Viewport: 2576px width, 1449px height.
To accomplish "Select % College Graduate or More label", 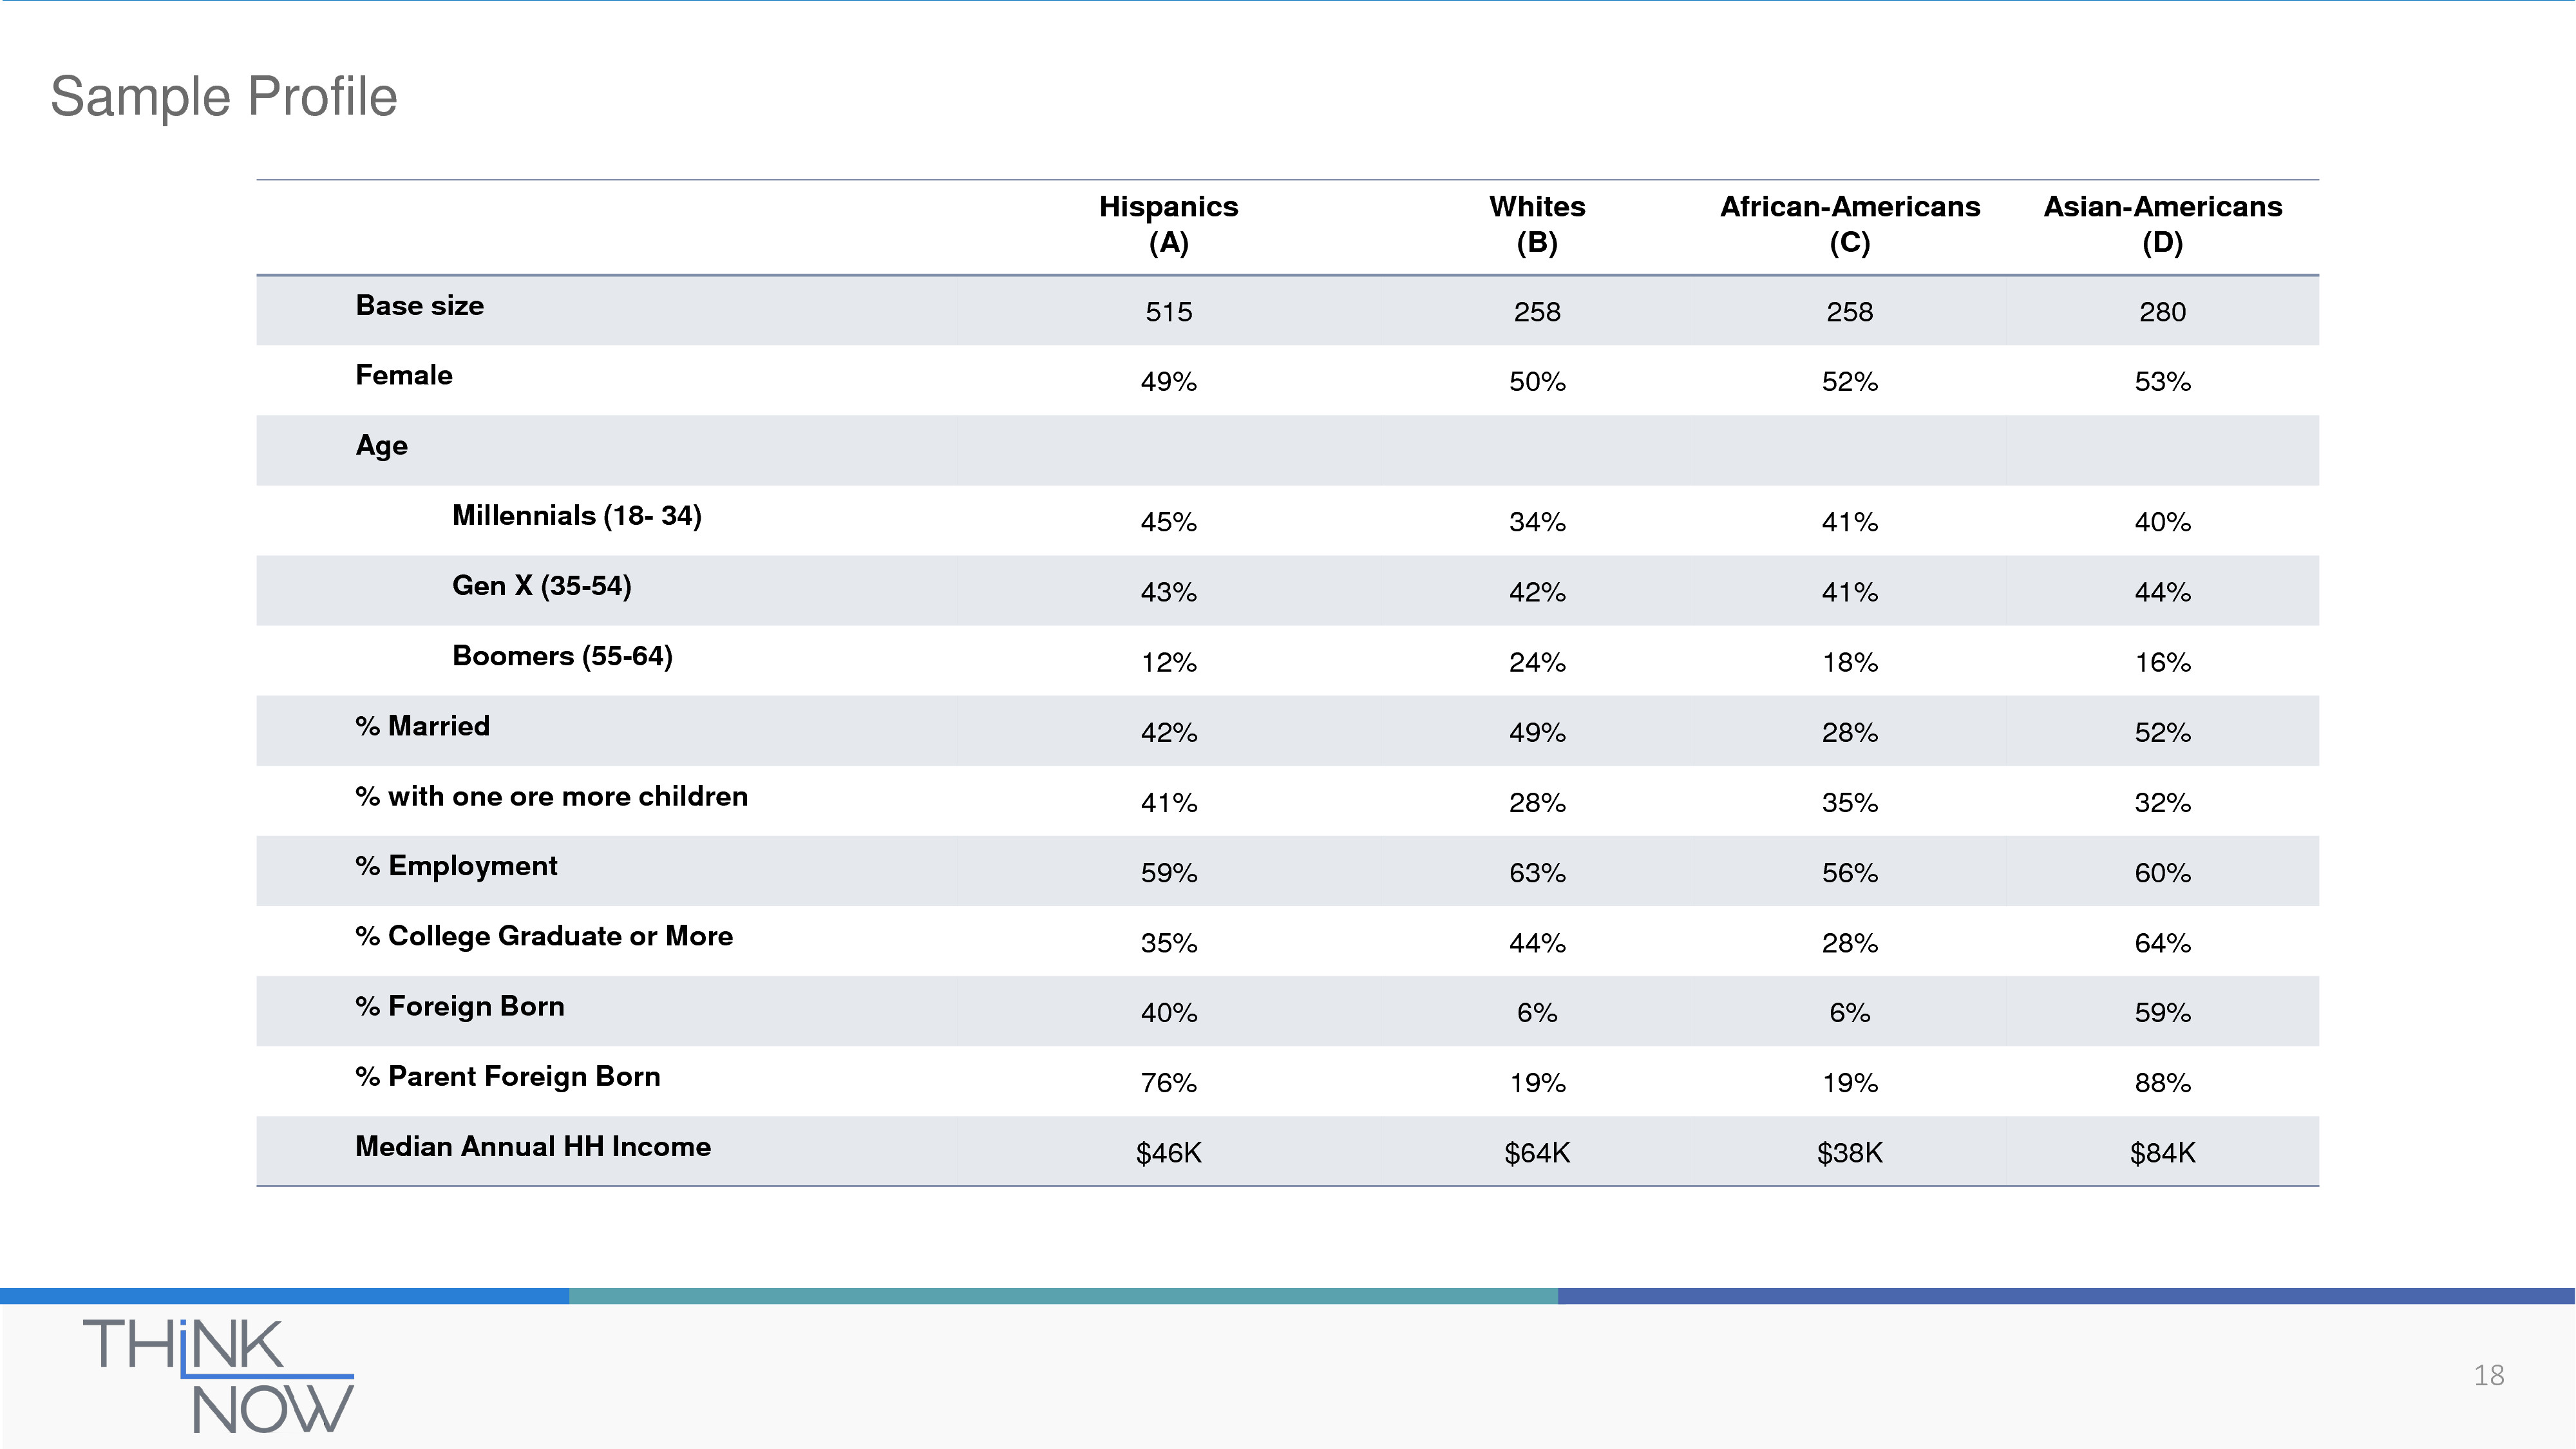I will click(544, 936).
